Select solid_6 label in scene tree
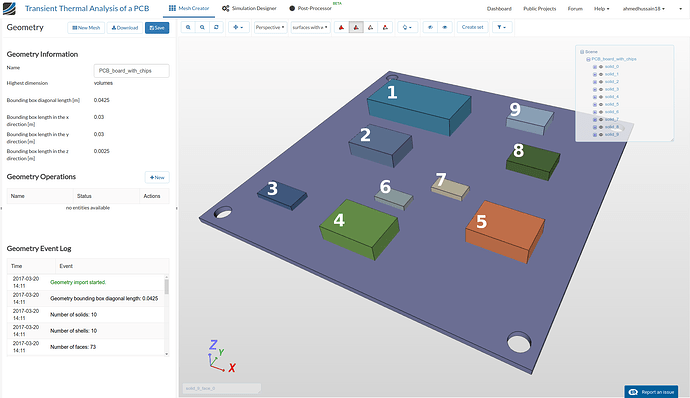 612,112
